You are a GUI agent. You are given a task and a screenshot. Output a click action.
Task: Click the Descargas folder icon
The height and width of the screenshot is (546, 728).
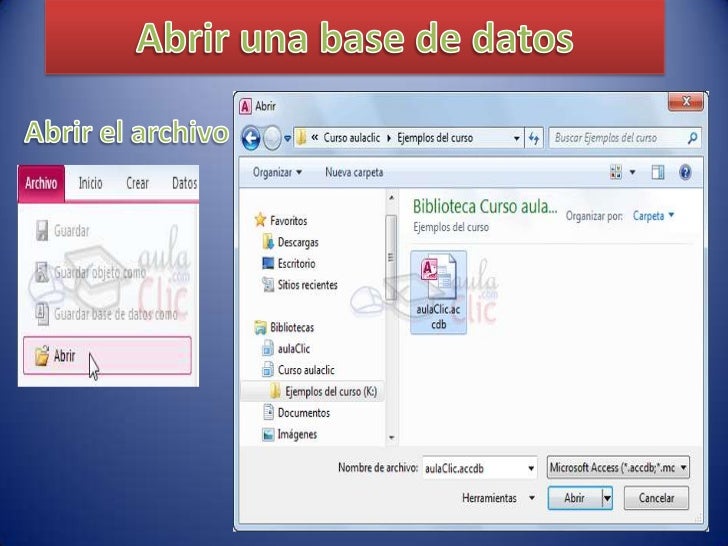[x=268, y=242]
